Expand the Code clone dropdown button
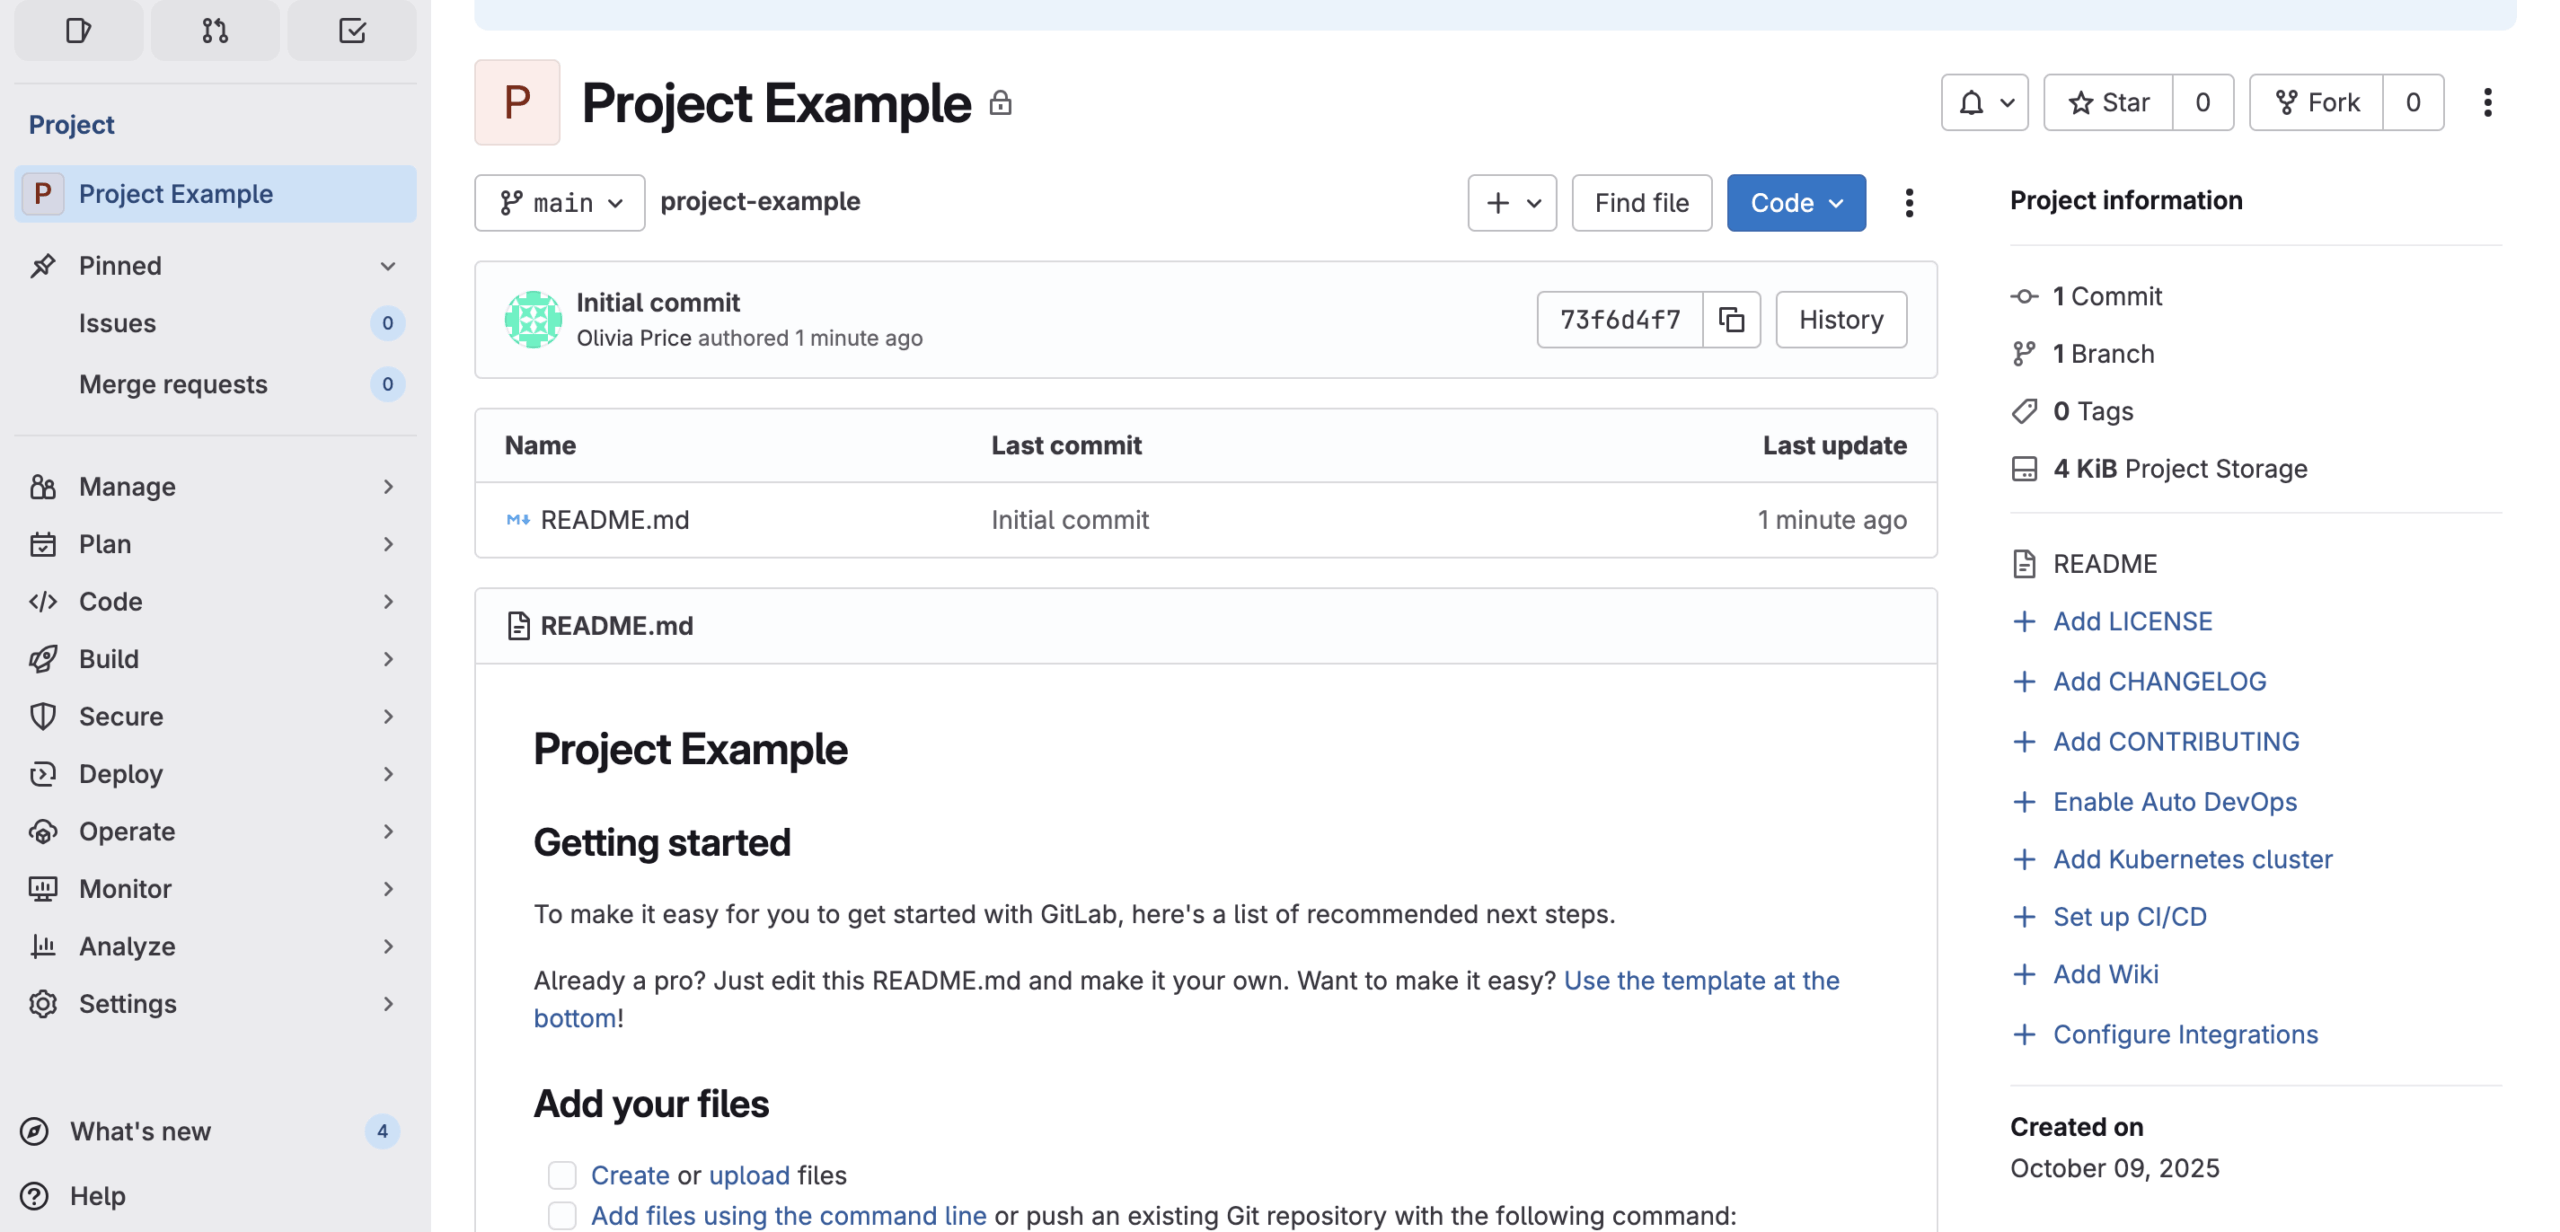This screenshot has width=2560, height=1232. 1796,203
